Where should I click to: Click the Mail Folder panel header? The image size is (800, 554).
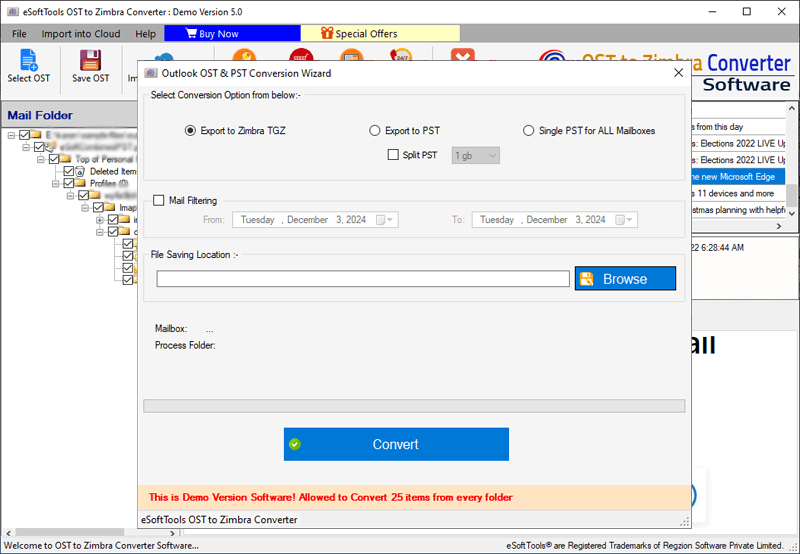[x=69, y=115]
